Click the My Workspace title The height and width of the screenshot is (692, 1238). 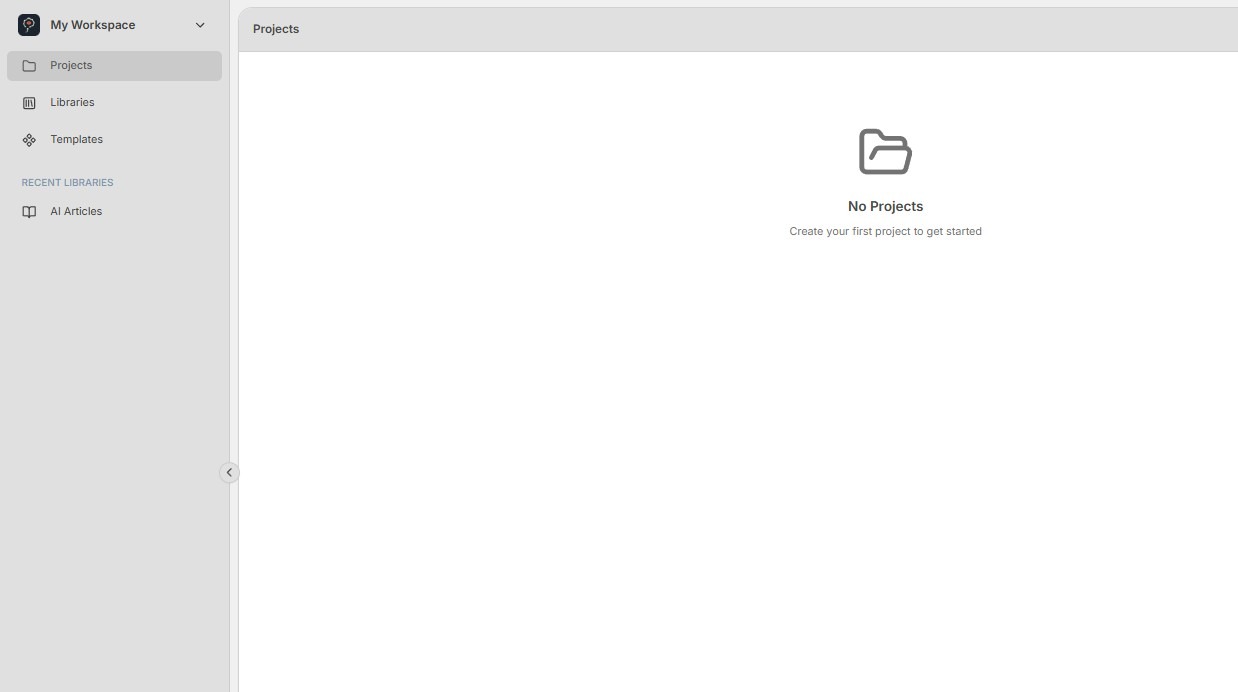coord(93,25)
